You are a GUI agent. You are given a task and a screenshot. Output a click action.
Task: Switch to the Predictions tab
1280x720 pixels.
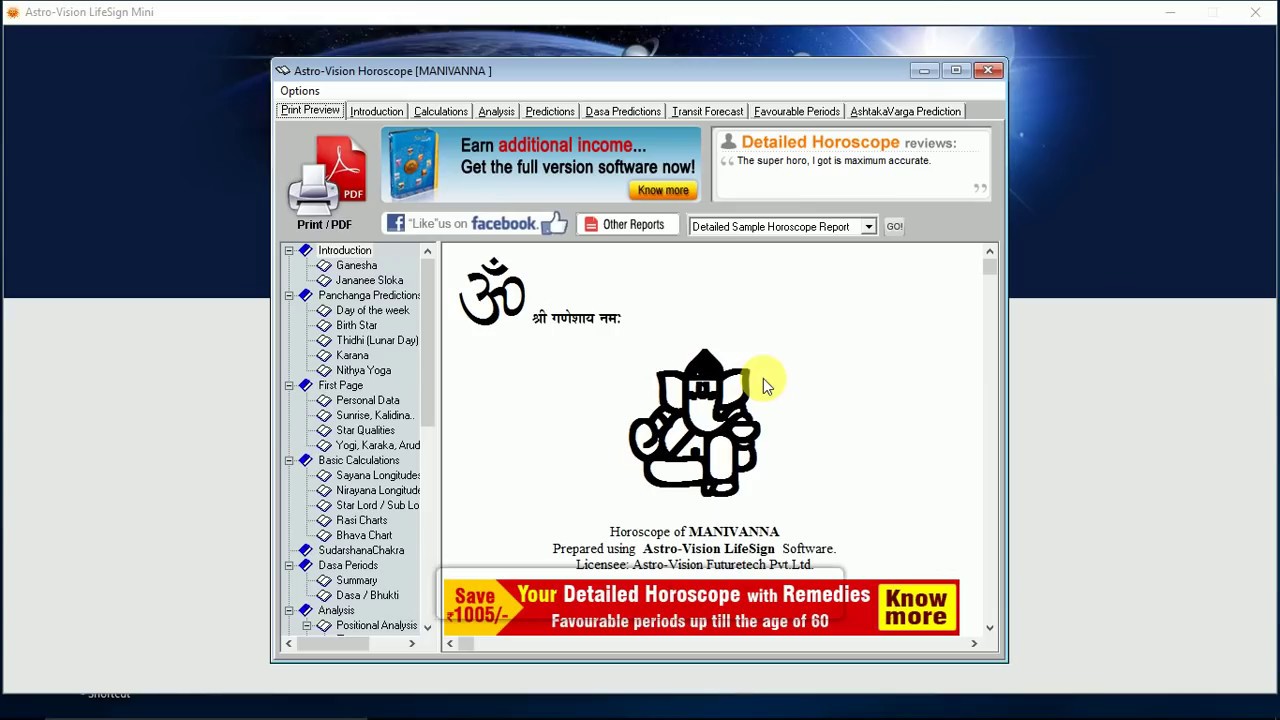click(550, 111)
